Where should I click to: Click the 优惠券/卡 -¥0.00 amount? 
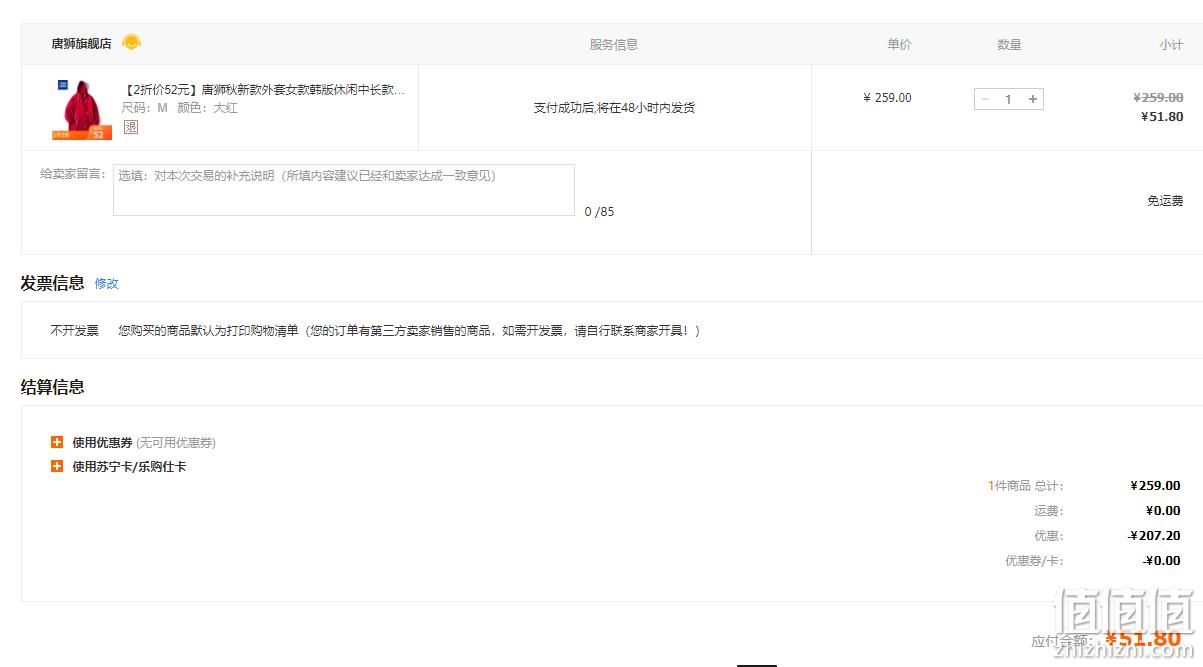(1161, 561)
